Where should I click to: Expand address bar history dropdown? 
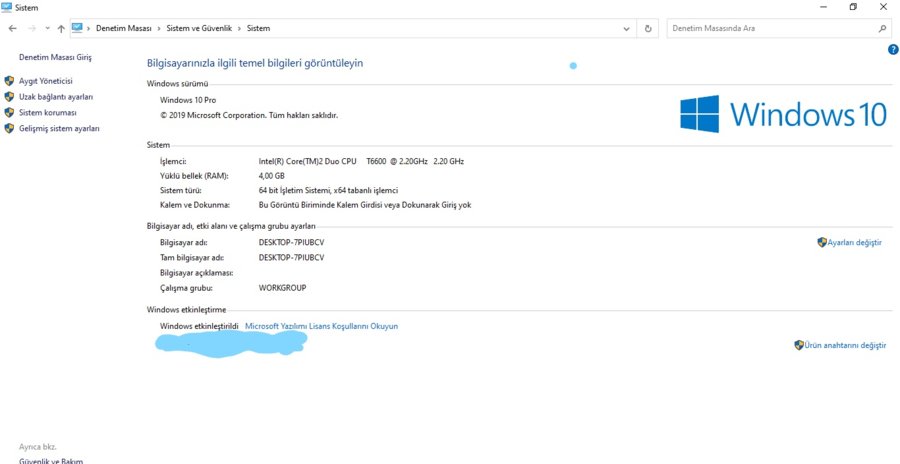click(626, 28)
